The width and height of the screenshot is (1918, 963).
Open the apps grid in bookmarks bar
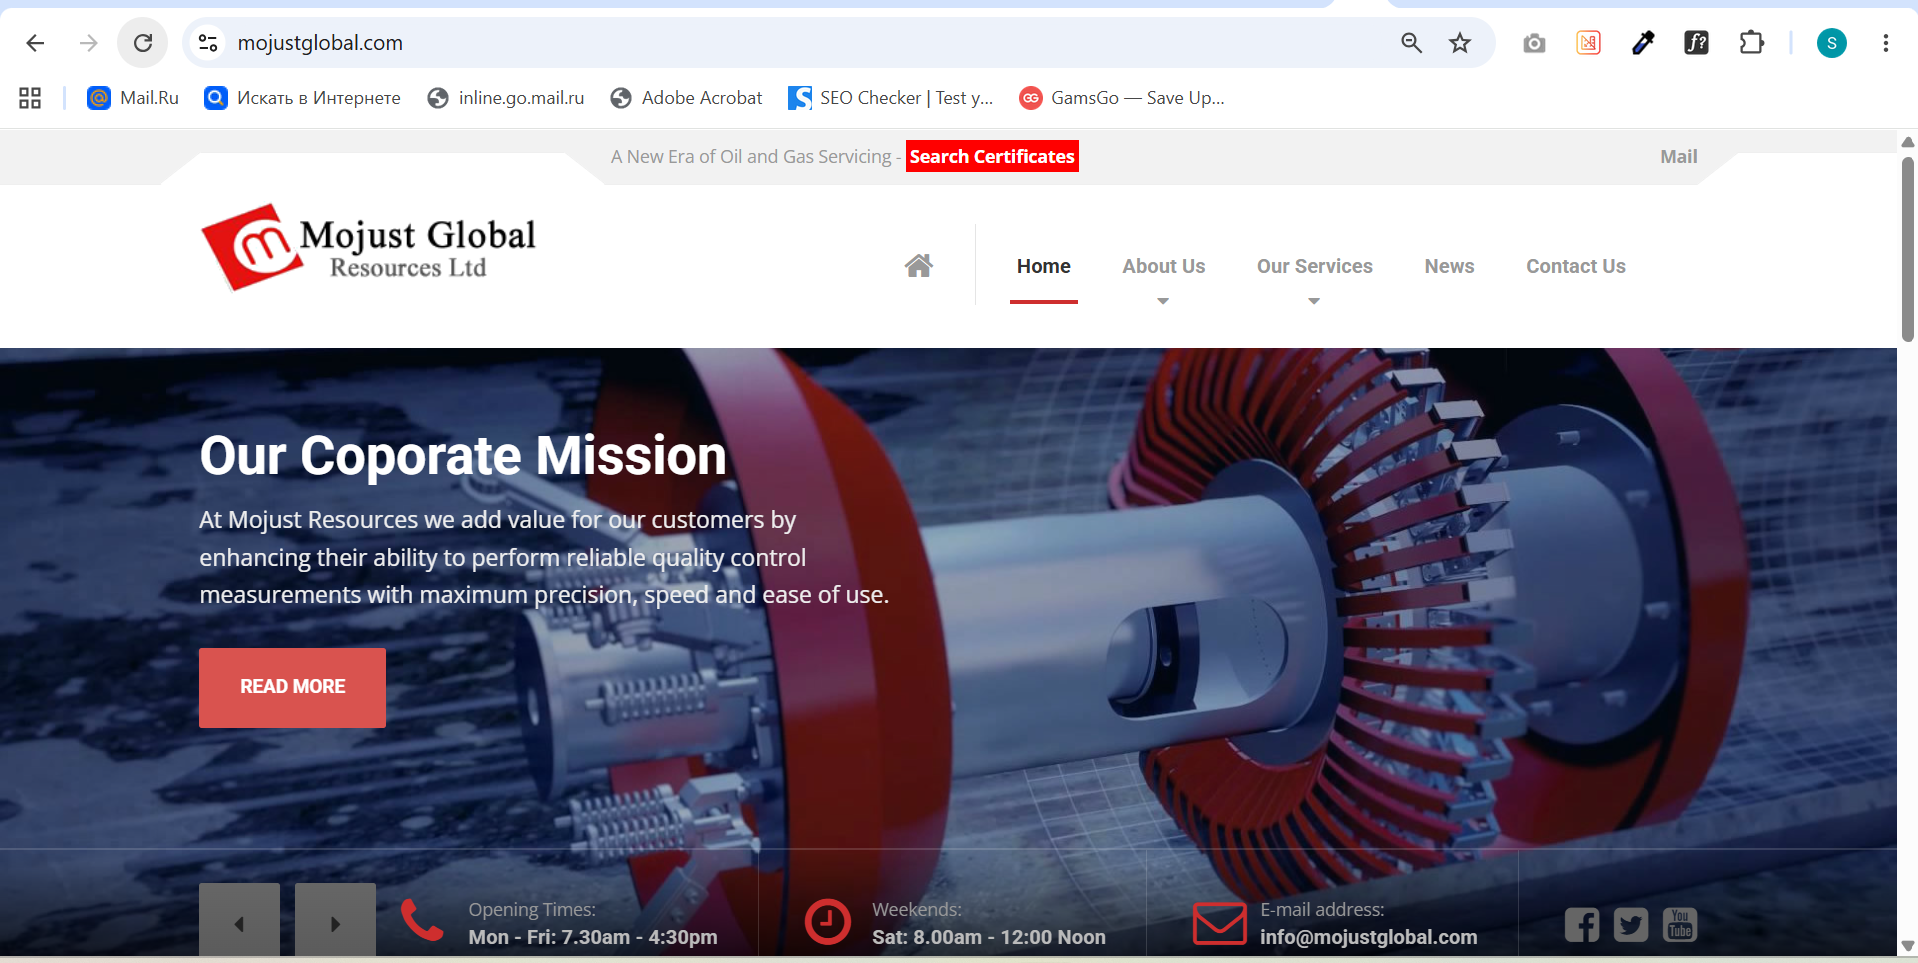30,98
